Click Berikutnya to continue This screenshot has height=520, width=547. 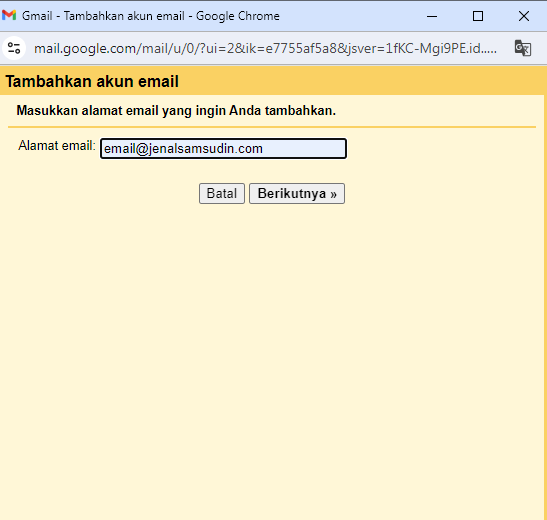click(x=297, y=194)
